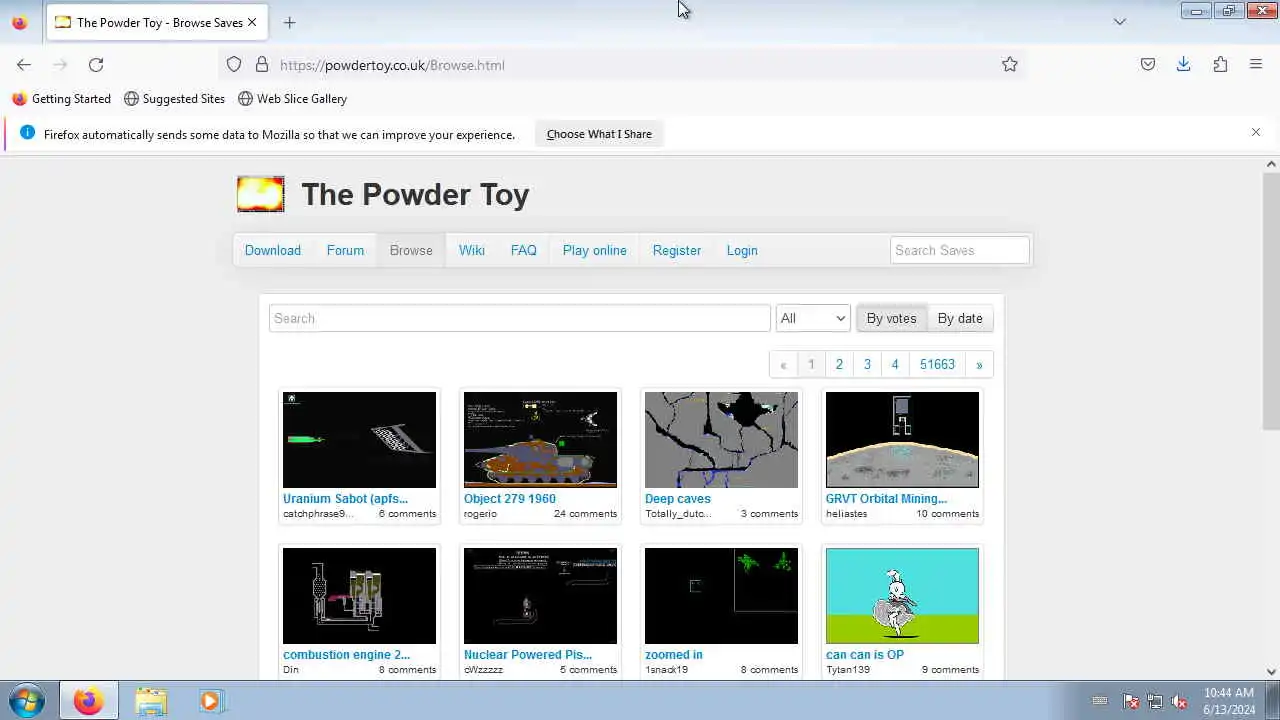Click the Uranium Sabot (apfs... title link
The height and width of the screenshot is (720, 1280).
click(345, 498)
